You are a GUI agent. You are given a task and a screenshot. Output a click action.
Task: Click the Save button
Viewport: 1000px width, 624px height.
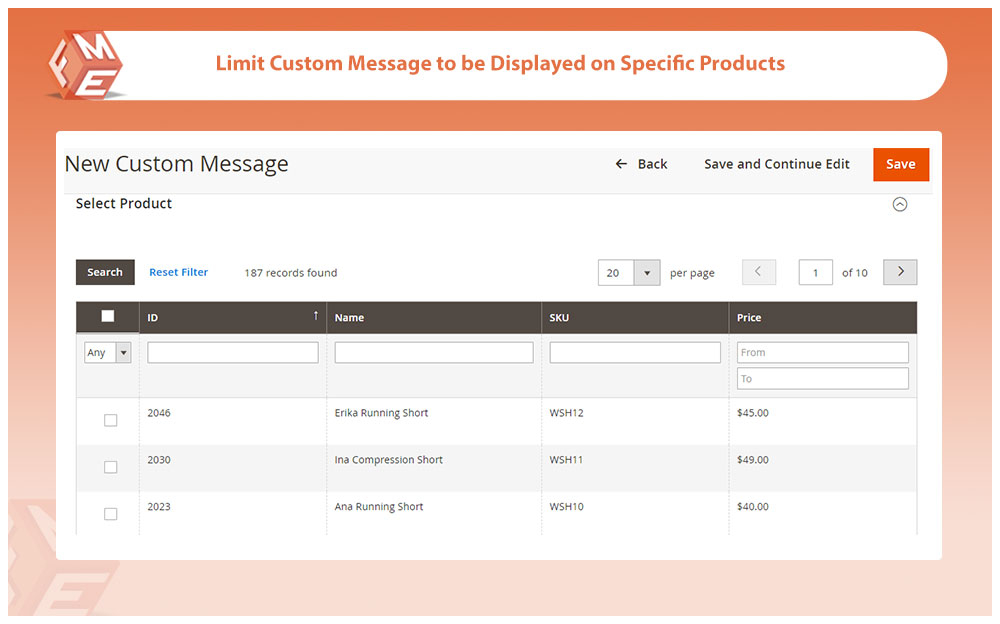[x=899, y=164]
